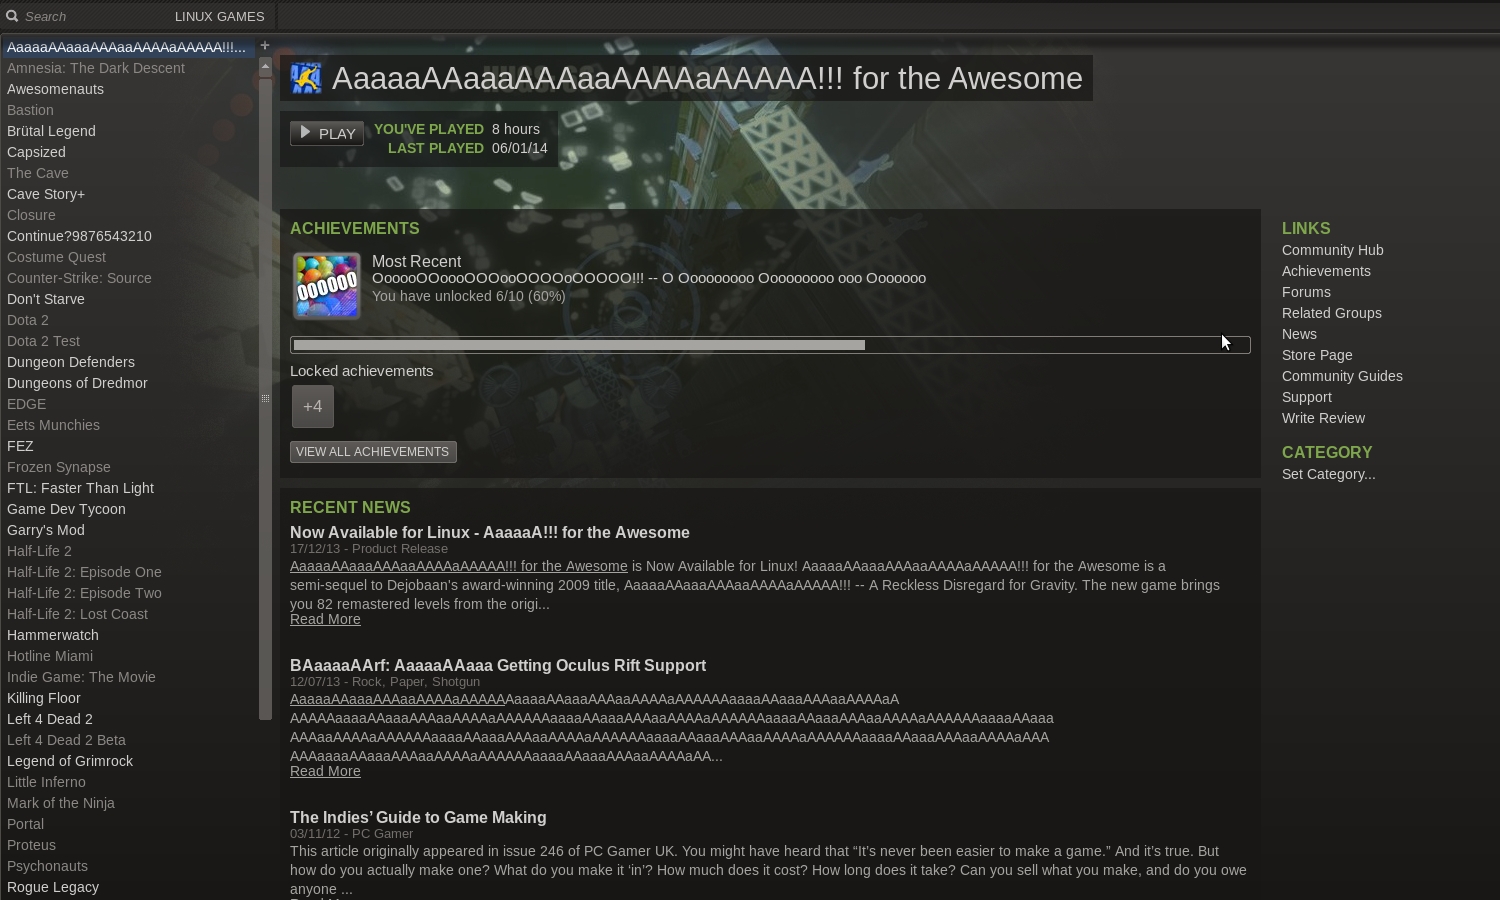Open the most recent achievement badge icon
Viewport: 1500px width, 900px height.
[327, 286]
